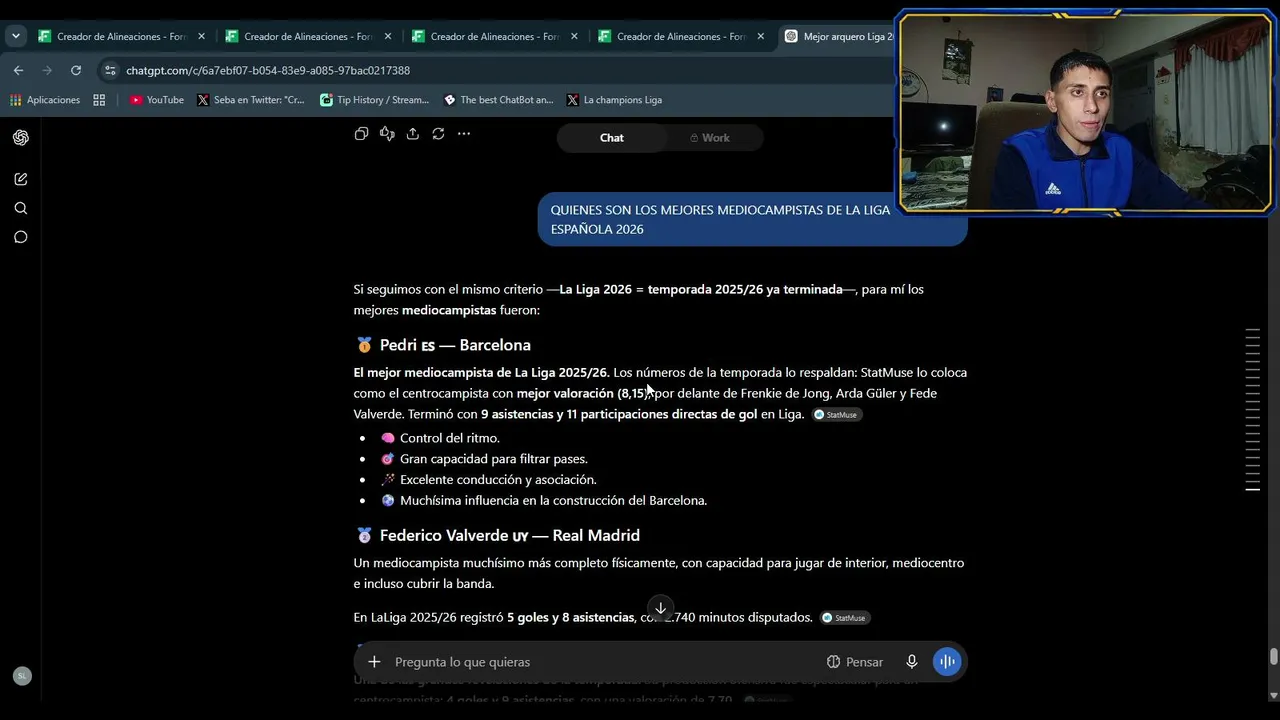Switch to the locked Work mode
The width and height of the screenshot is (1280, 720).
(710, 138)
